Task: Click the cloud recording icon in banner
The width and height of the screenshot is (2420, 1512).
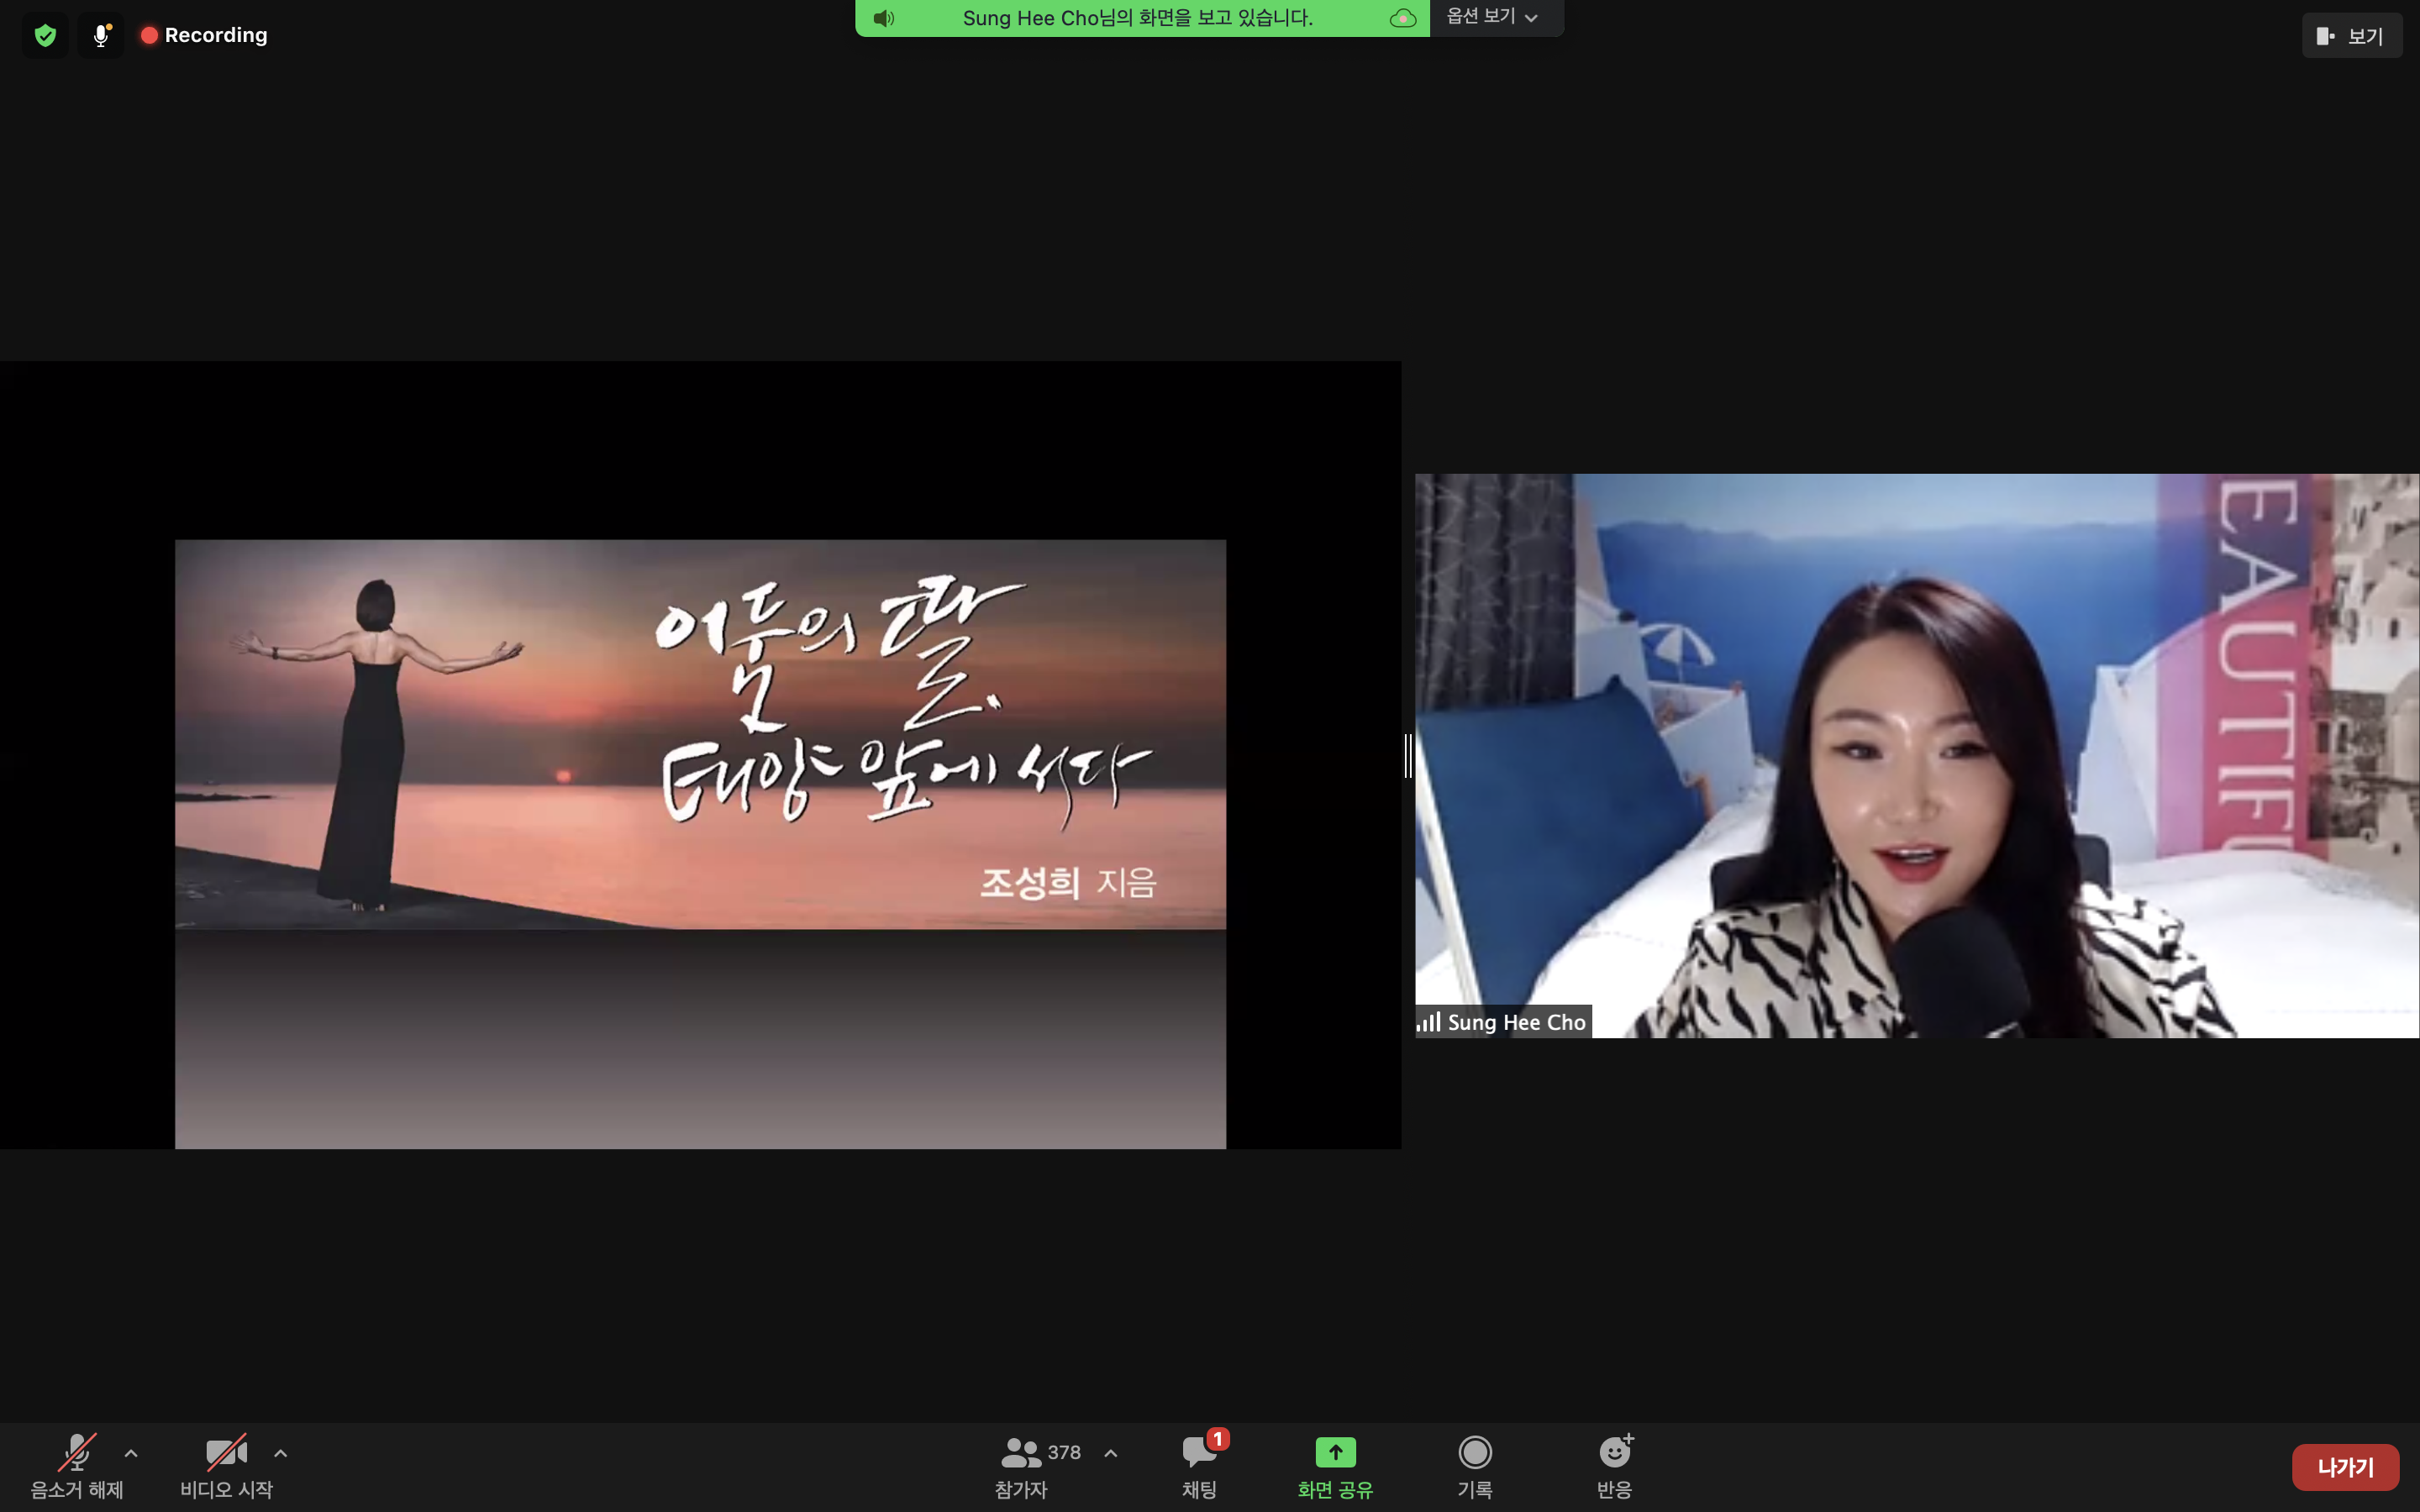Action: tap(1403, 18)
